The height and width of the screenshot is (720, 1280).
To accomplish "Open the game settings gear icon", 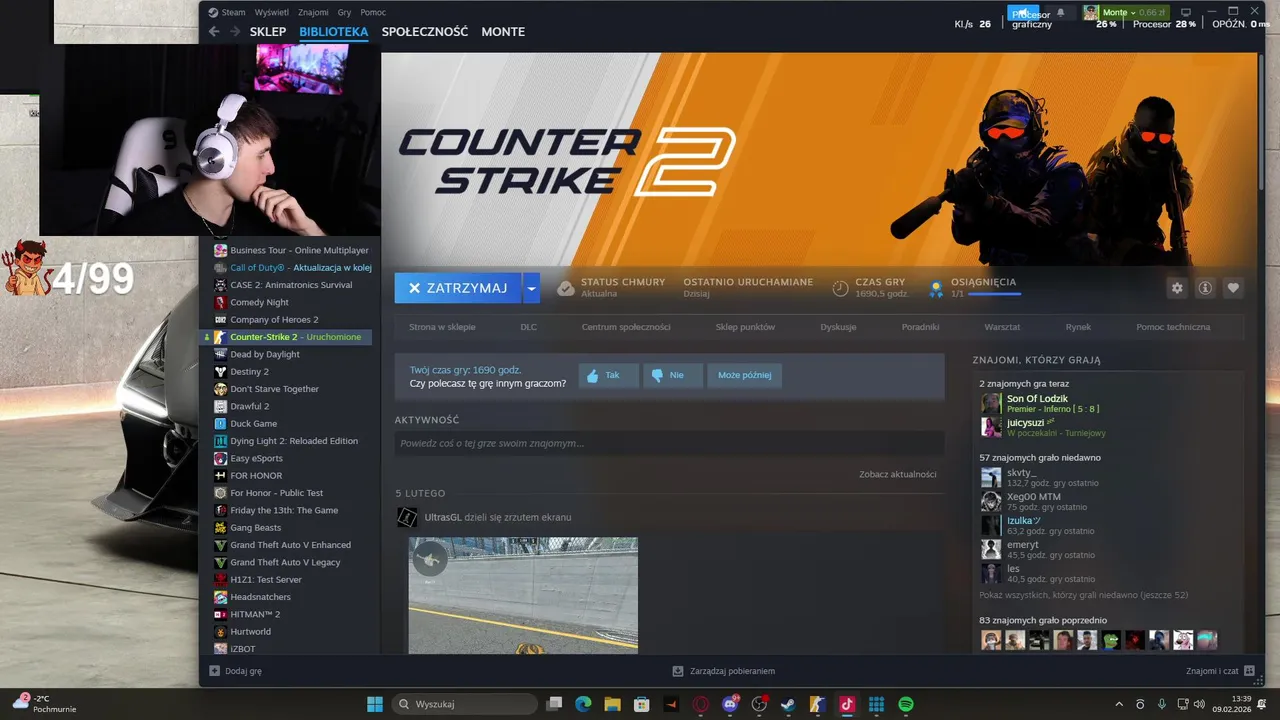I will (1177, 288).
